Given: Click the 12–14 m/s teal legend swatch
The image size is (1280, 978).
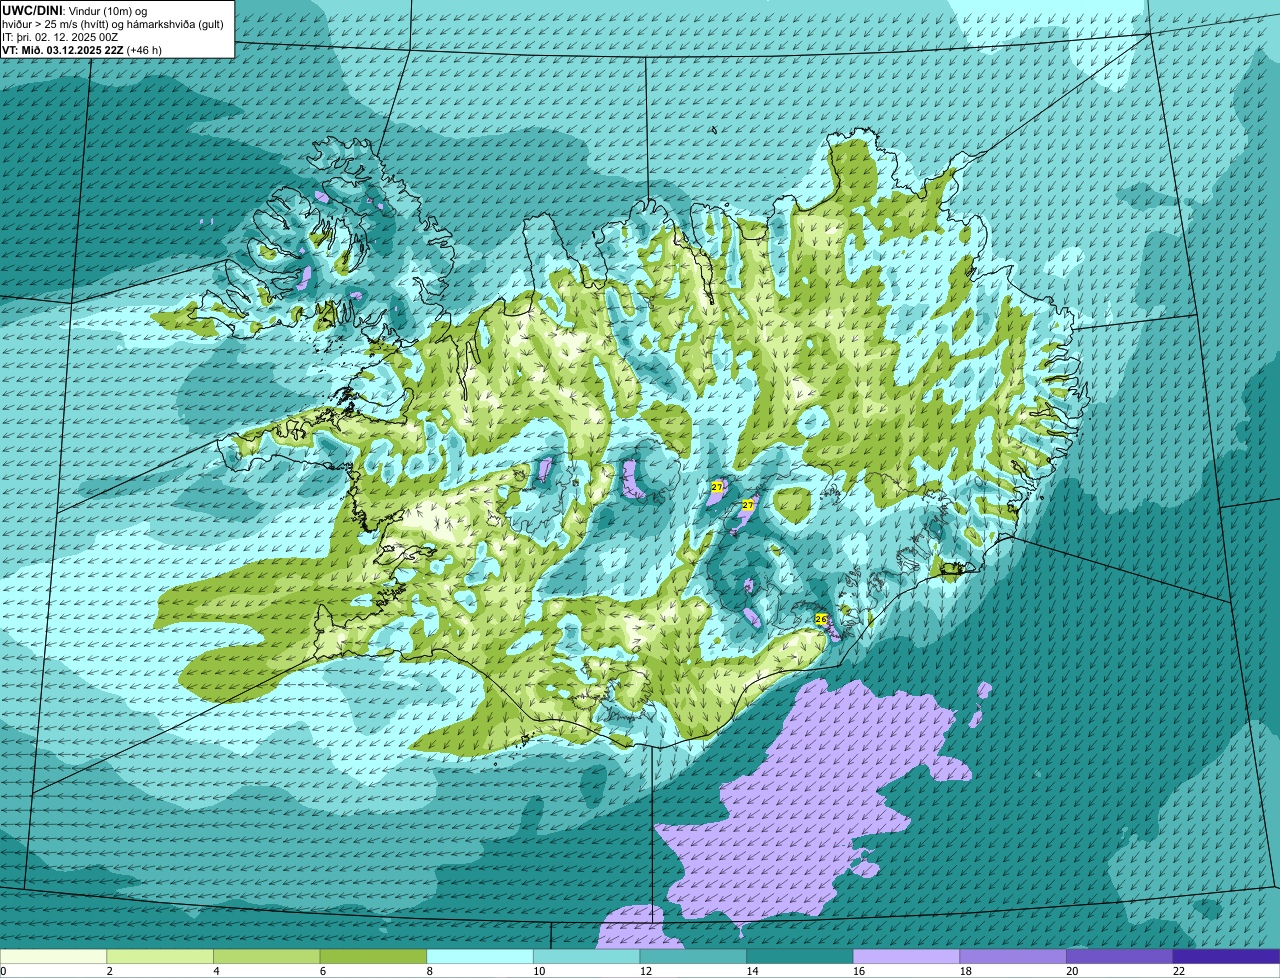Looking at the screenshot, I should pos(693,957).
